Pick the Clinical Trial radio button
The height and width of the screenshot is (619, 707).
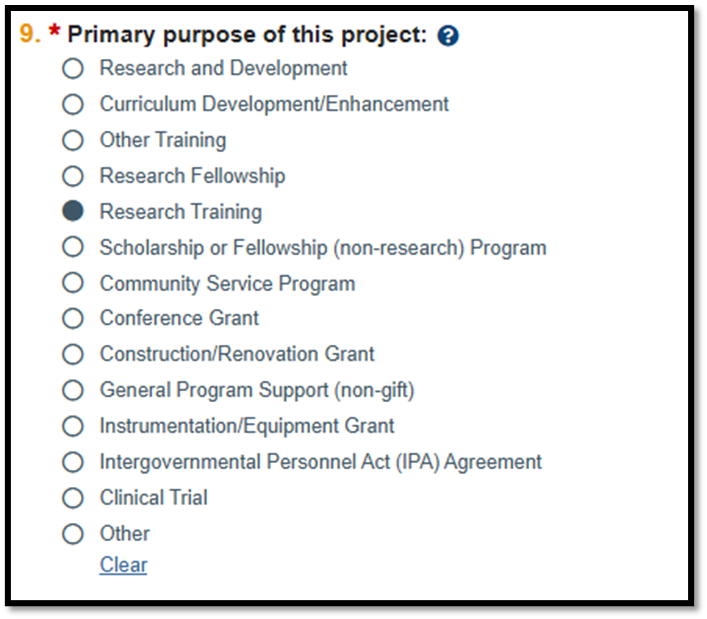[73, 498]
